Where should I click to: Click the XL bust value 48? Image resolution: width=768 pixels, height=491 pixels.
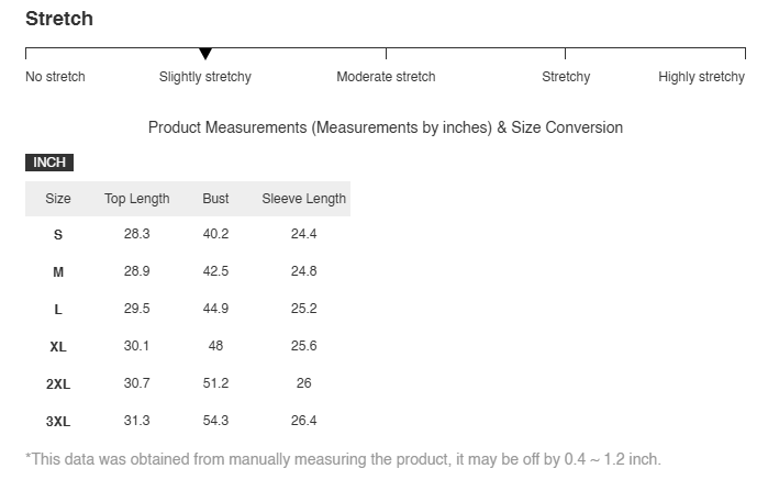(216, 346)
